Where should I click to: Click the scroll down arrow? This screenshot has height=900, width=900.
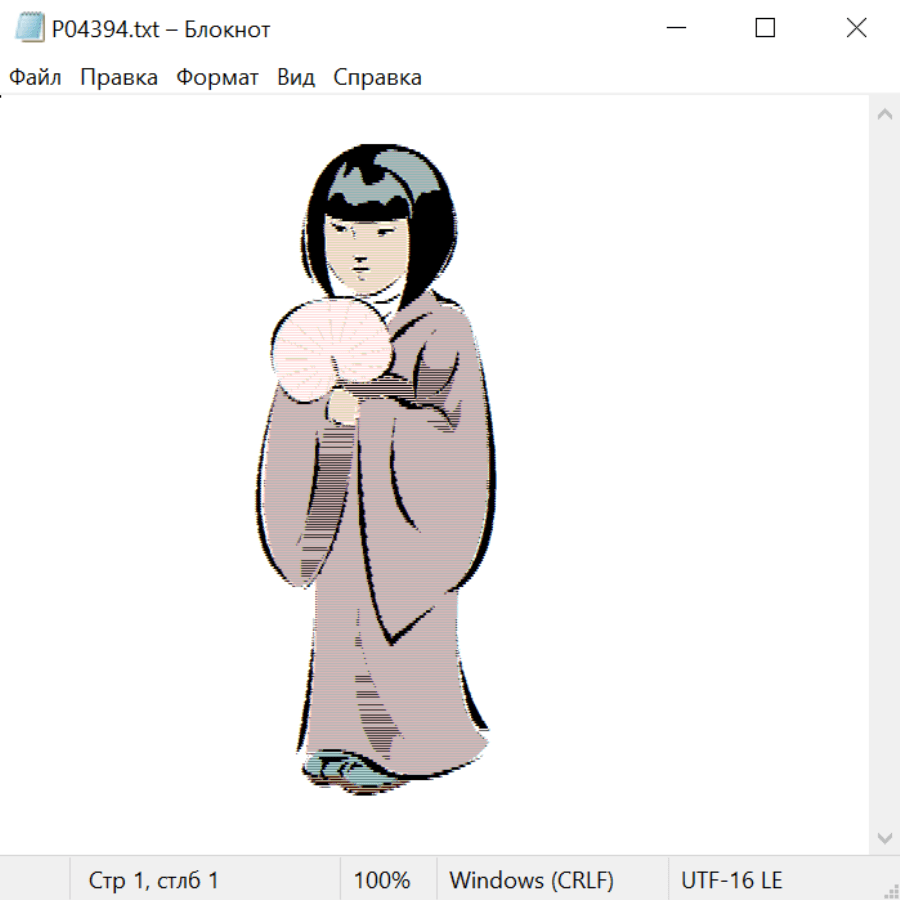884,837
